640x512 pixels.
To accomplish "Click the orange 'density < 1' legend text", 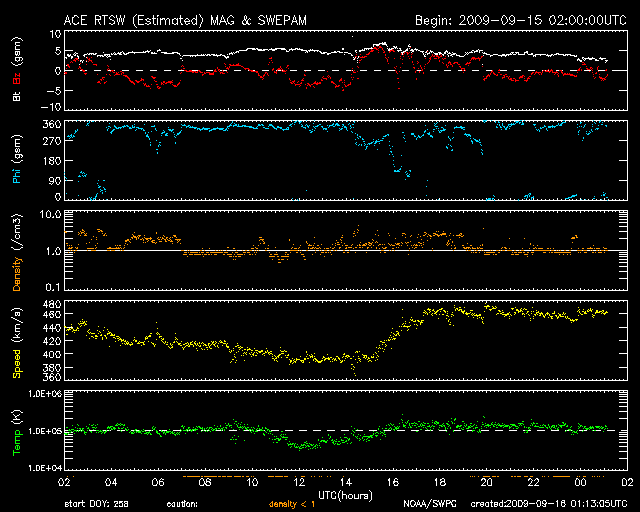I will click(292, 504).
